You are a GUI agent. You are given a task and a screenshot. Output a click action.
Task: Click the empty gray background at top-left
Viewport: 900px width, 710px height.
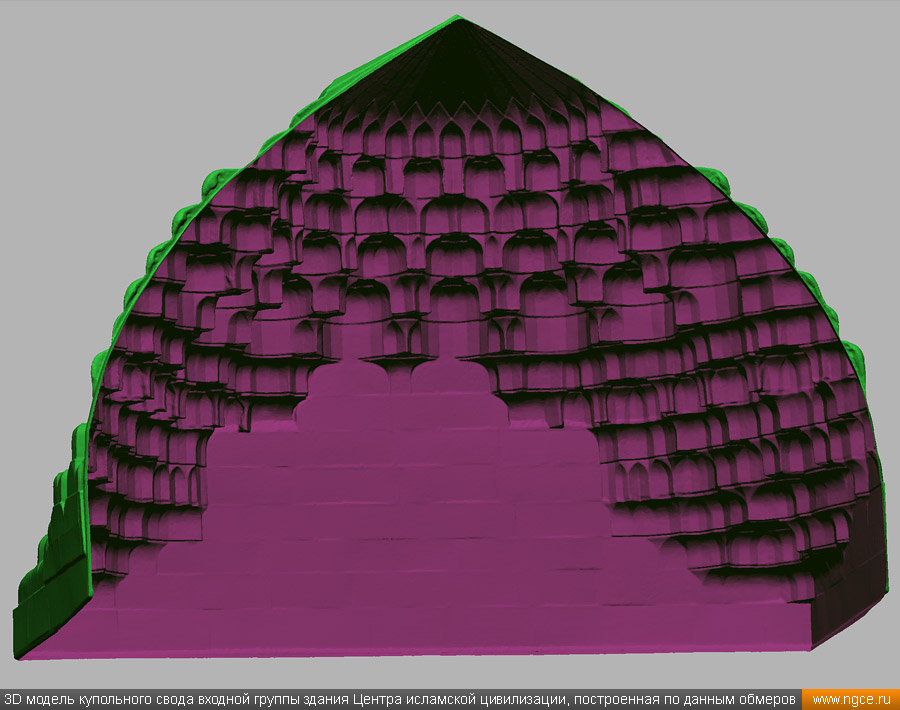coord(100,80)
